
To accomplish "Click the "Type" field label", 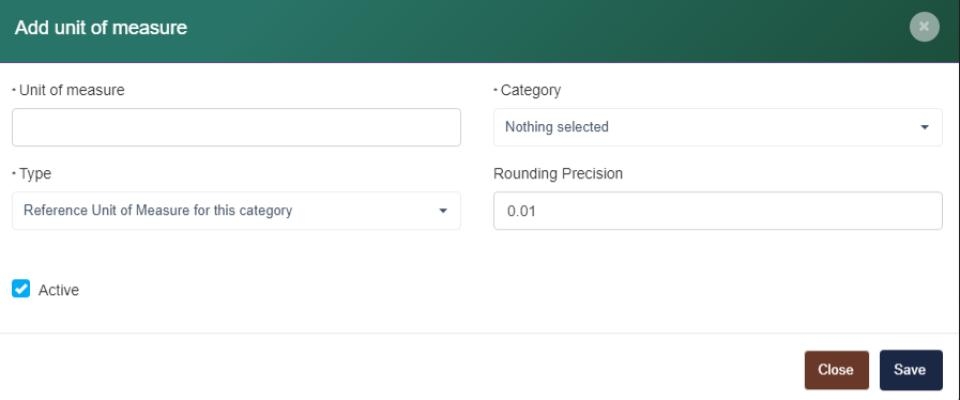I will point(35,174).
